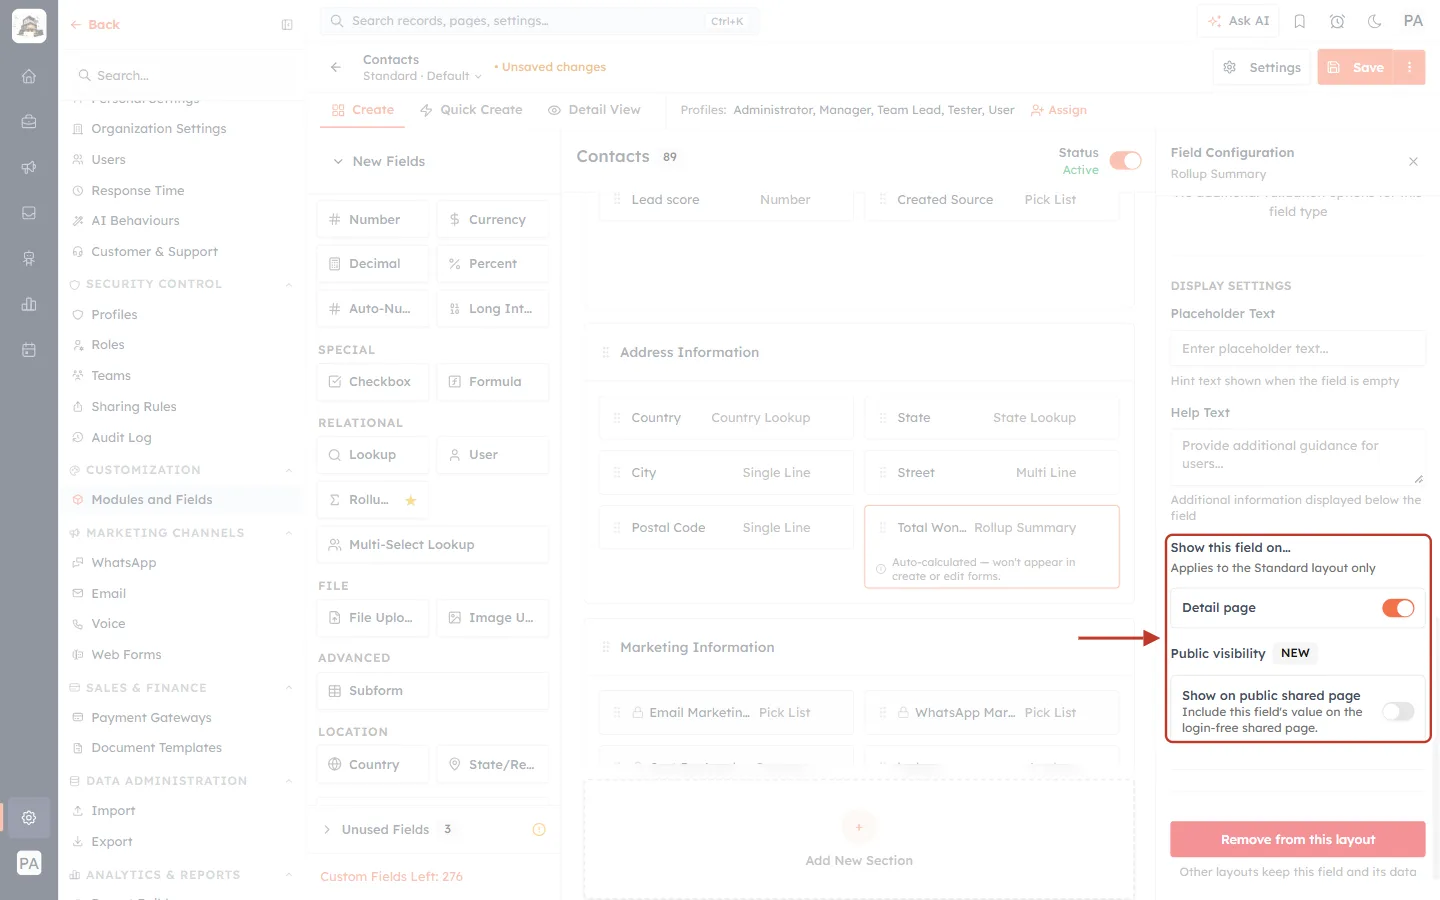Open the Standard Default layout dropdown
Viewport: 1440px width, 900px height.
tap(422, 76)
